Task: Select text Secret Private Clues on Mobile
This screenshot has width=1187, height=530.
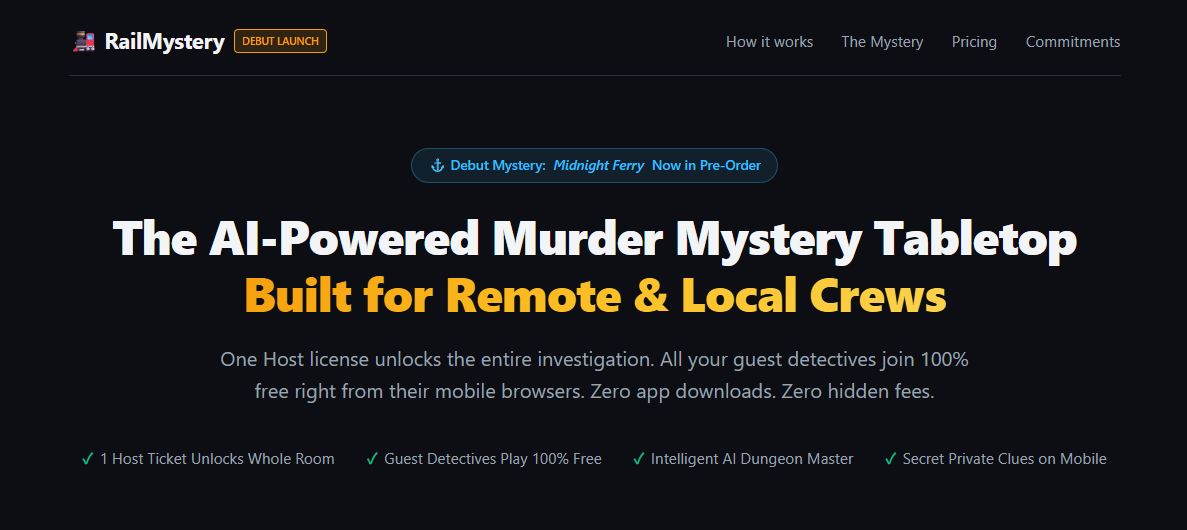Action: pyautogui.click(x=1005, y=459)
